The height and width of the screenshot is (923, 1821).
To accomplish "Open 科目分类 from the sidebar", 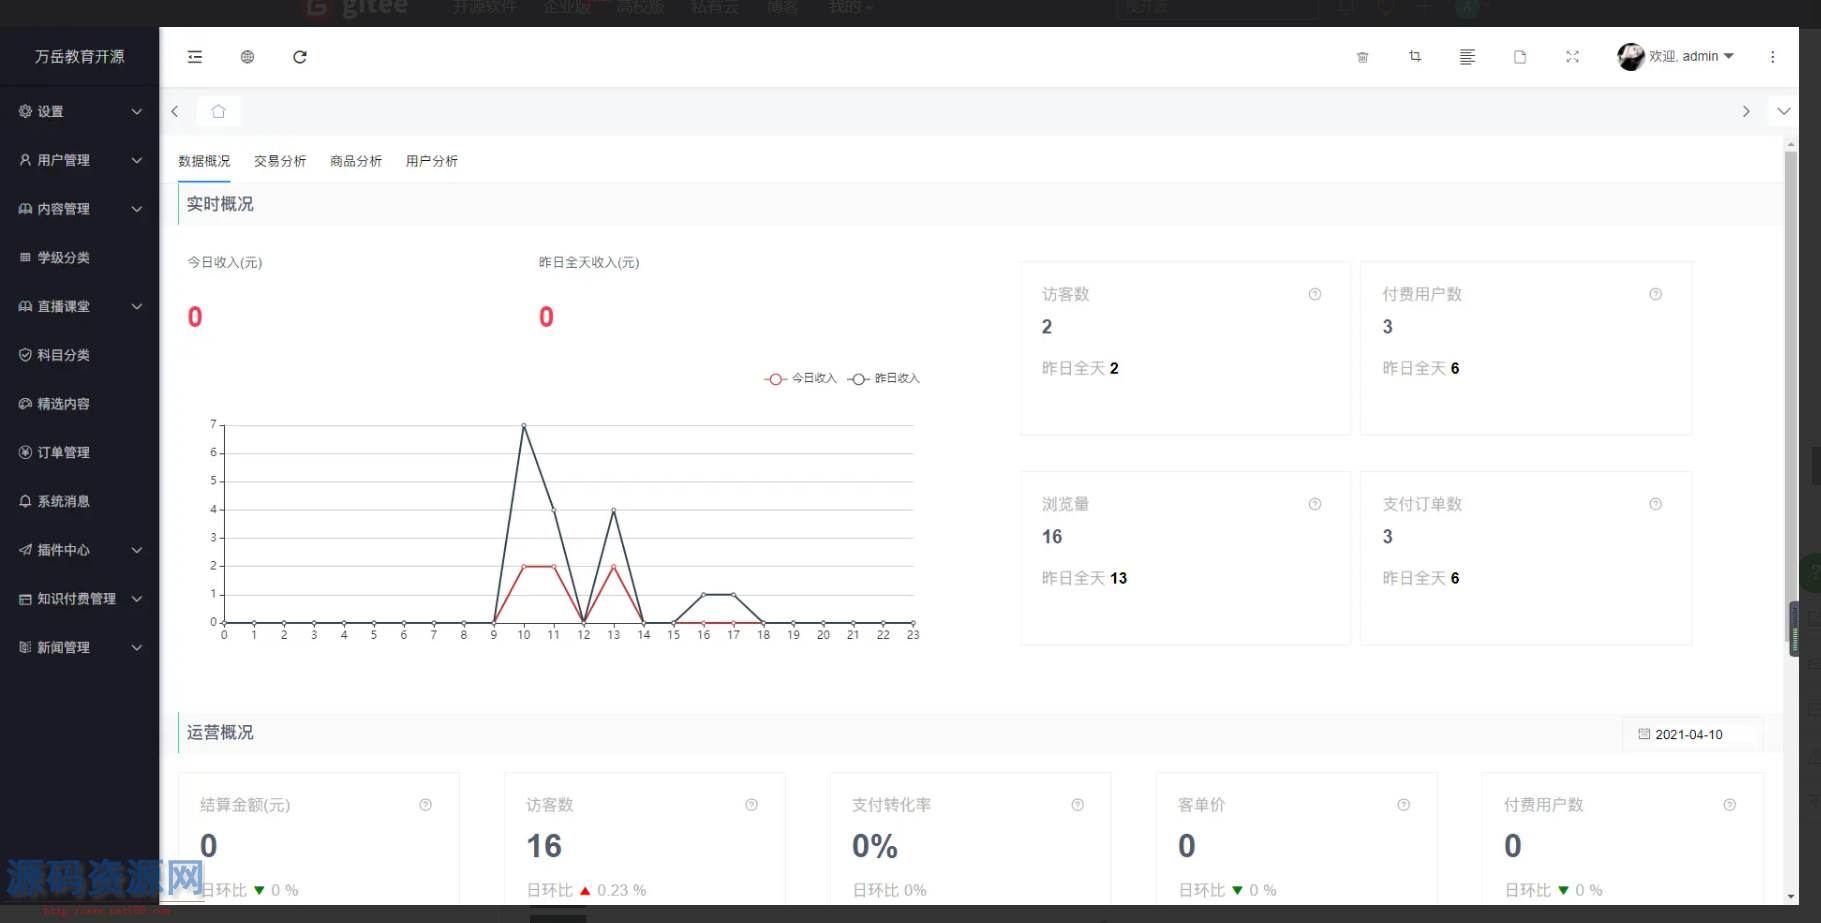I will click(64, 355).
